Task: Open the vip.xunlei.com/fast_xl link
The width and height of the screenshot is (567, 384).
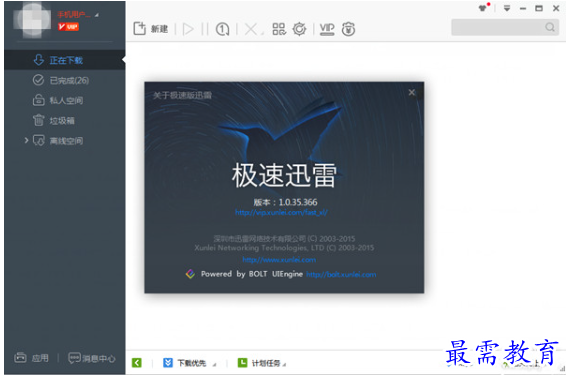Action: 281,212
